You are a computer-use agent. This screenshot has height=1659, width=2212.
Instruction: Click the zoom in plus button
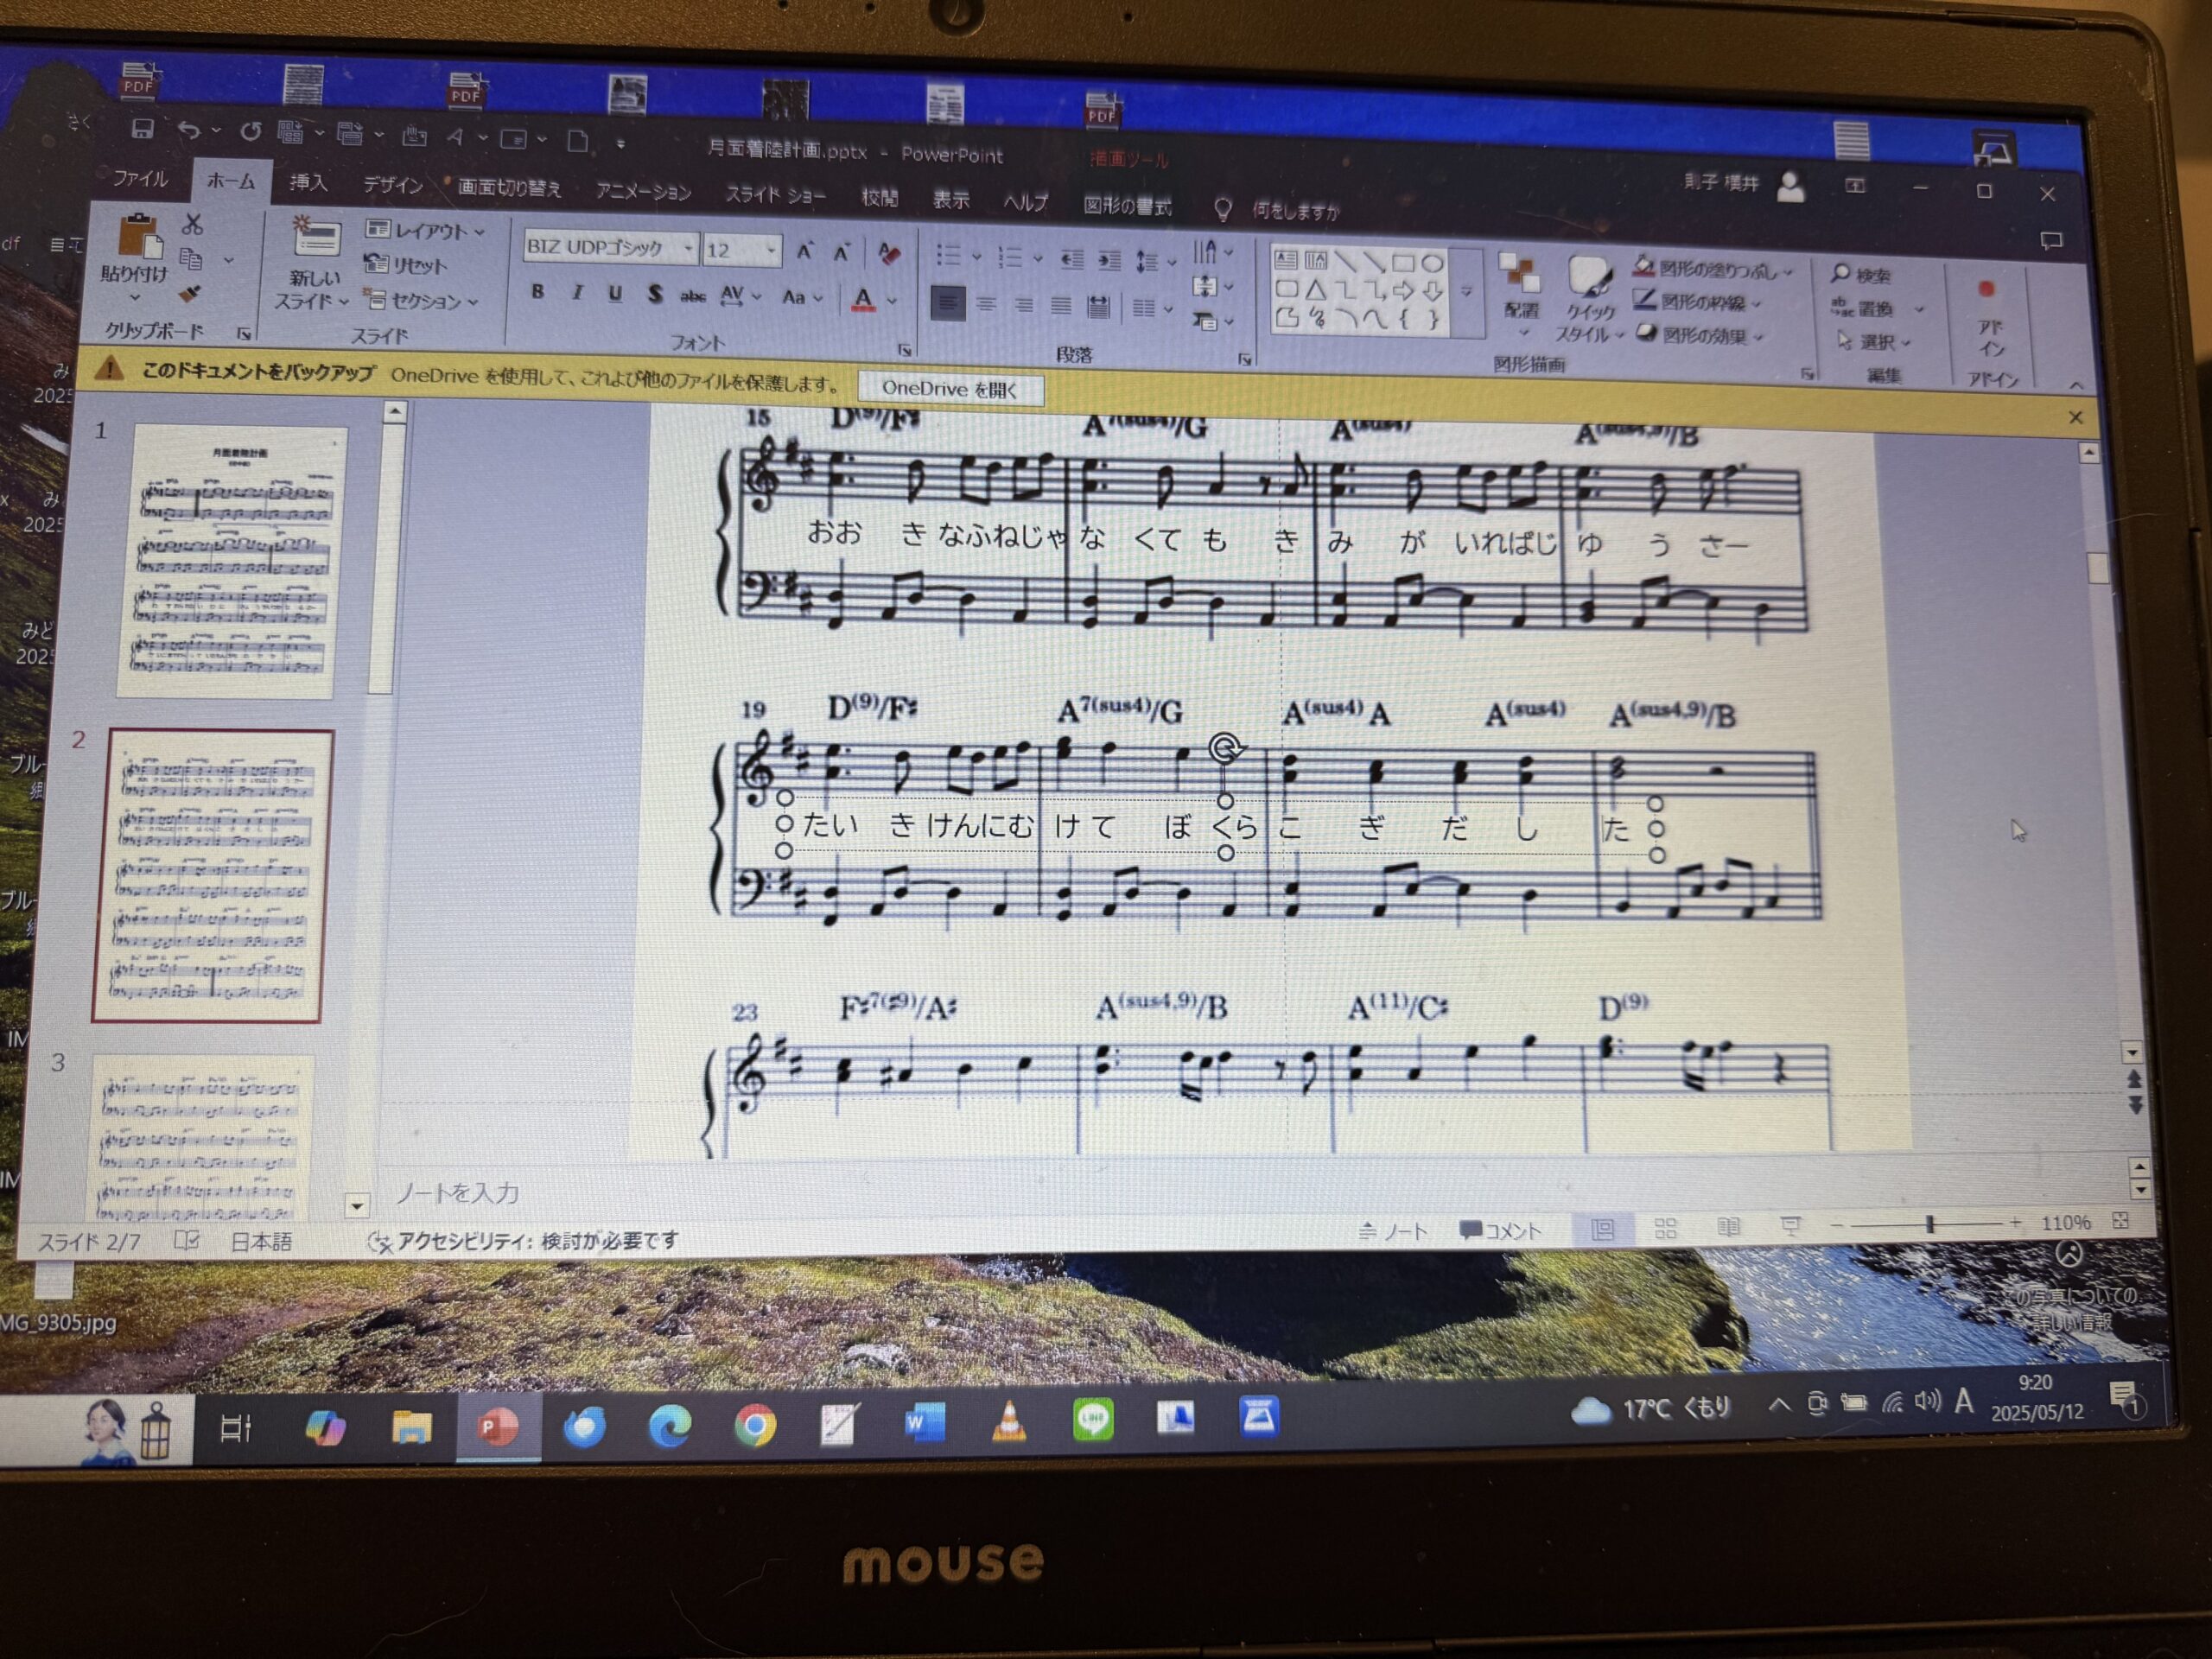coord(2015,1222)
